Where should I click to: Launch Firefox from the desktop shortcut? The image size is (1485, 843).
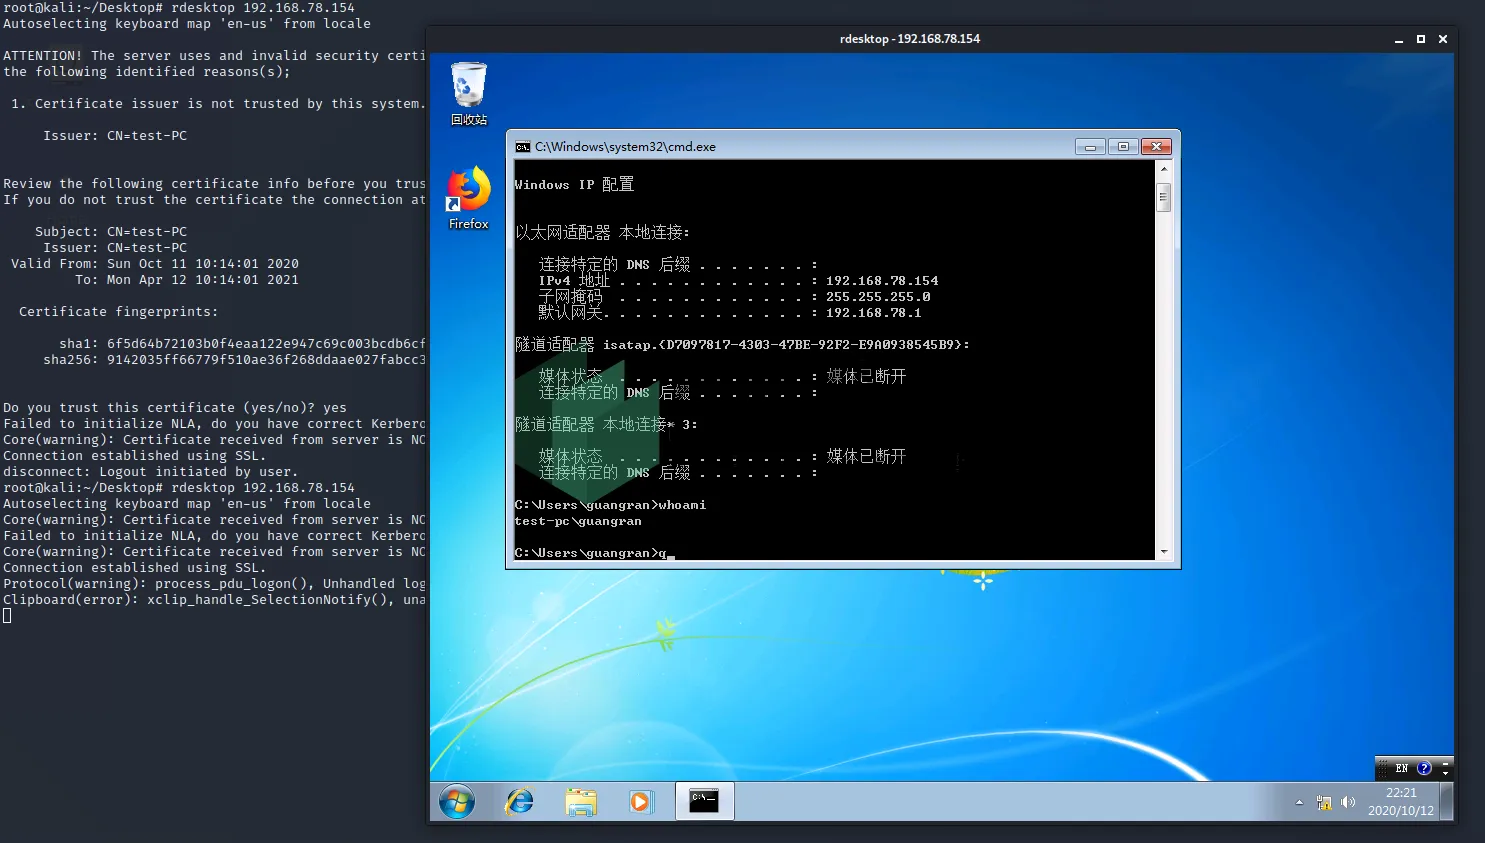coord(468,198)
